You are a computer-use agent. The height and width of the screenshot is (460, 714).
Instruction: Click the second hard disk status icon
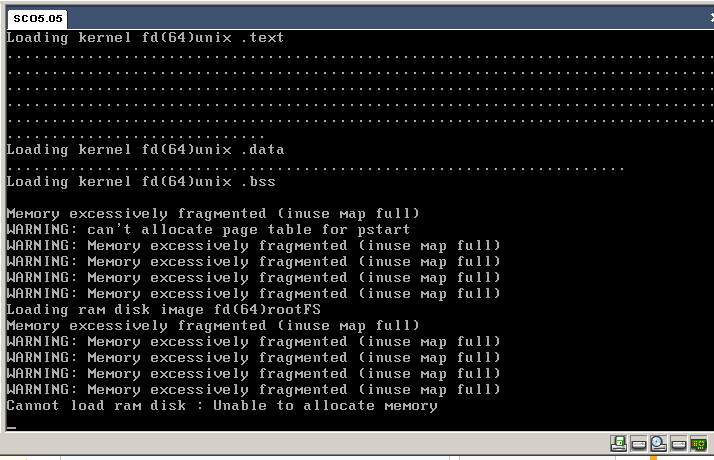pyautogui.click(x=677, y=443)
